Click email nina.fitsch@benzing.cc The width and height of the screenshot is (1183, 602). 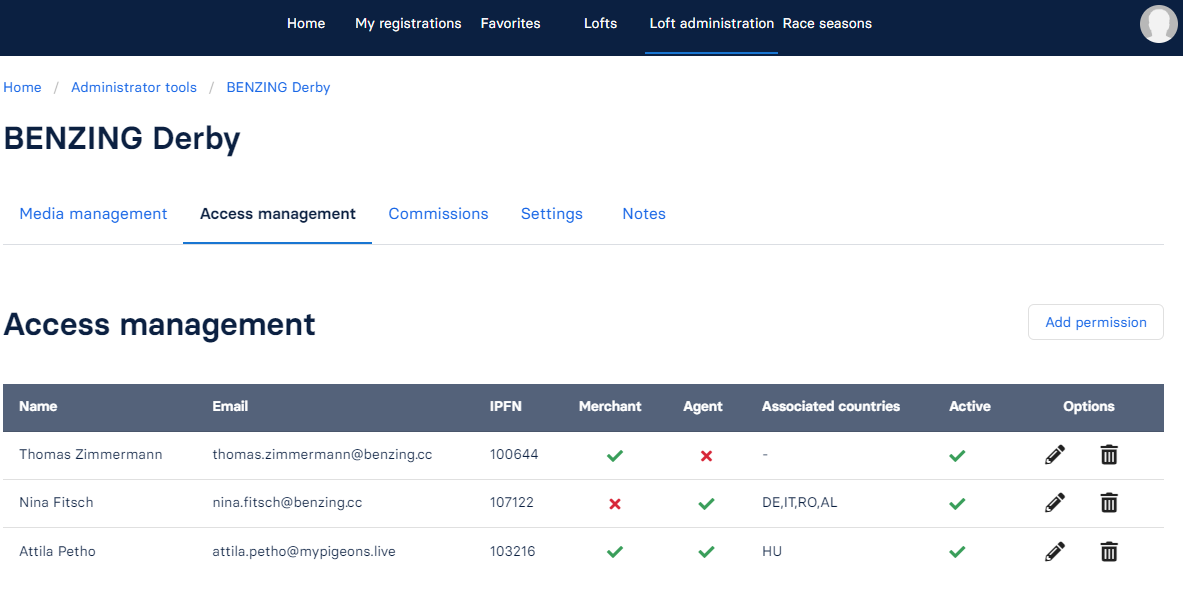[287, 502]
